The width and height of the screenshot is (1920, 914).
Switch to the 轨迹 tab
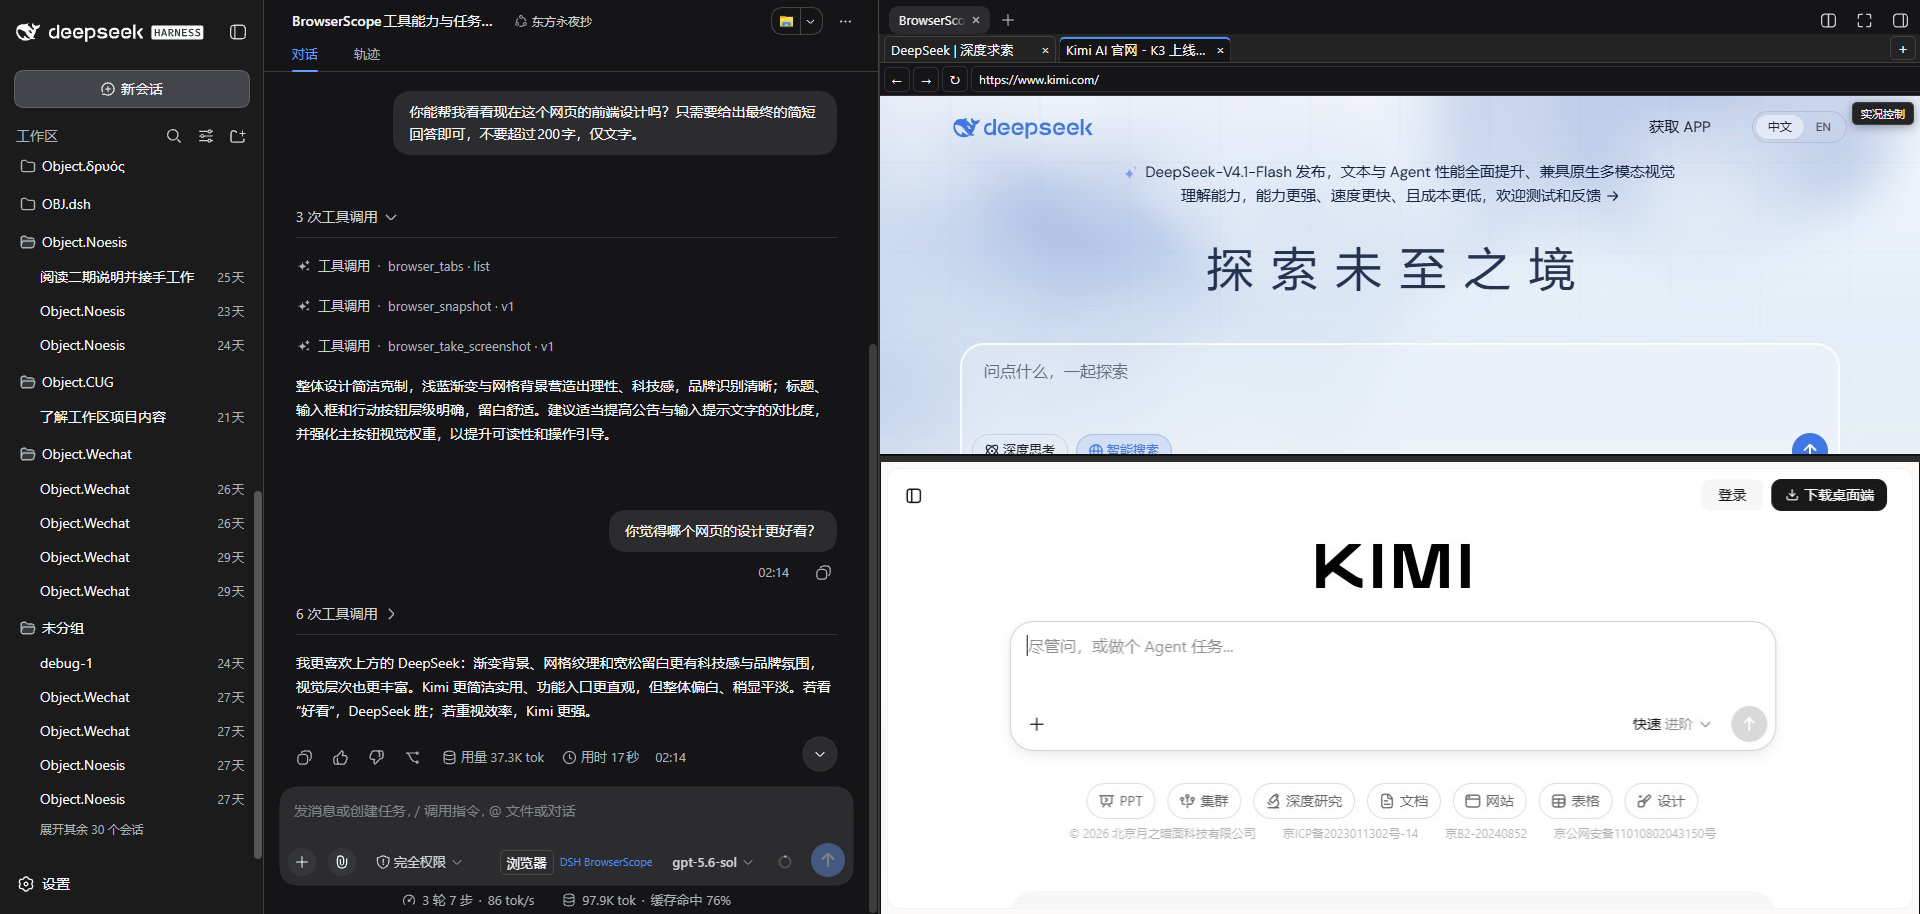click(367, 54)
